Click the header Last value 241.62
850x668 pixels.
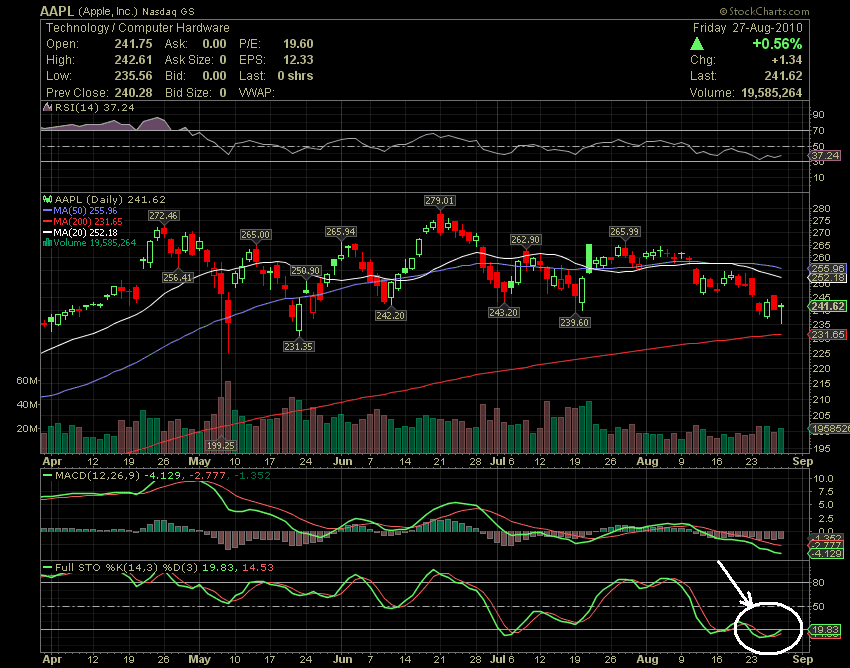(784, 76)
